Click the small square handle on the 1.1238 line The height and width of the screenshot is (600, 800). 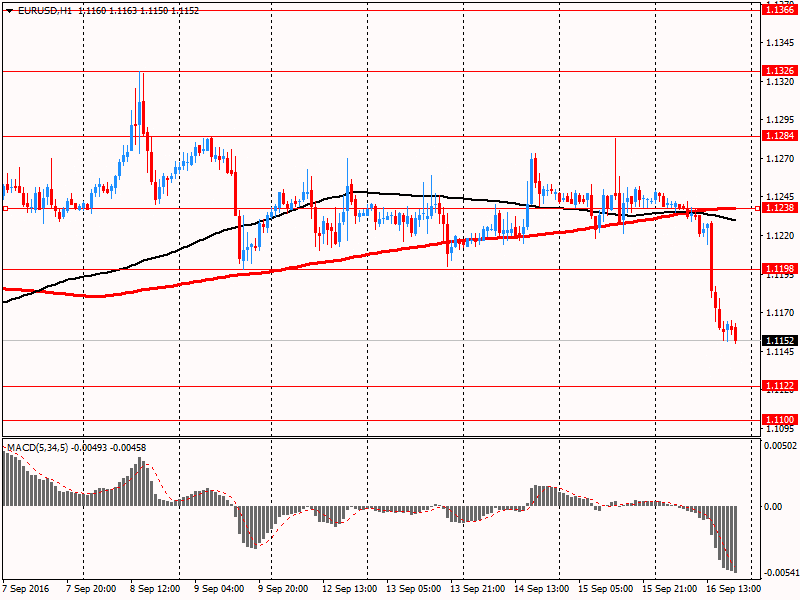coord(6,208)
